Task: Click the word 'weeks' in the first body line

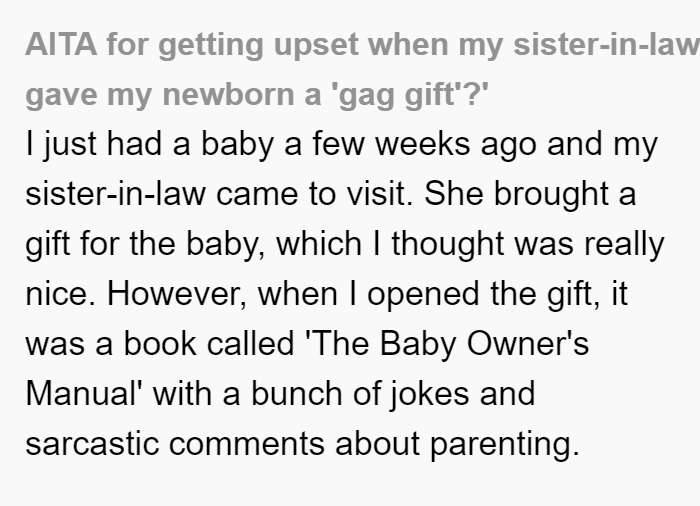Action: click(x=423, y=144)
